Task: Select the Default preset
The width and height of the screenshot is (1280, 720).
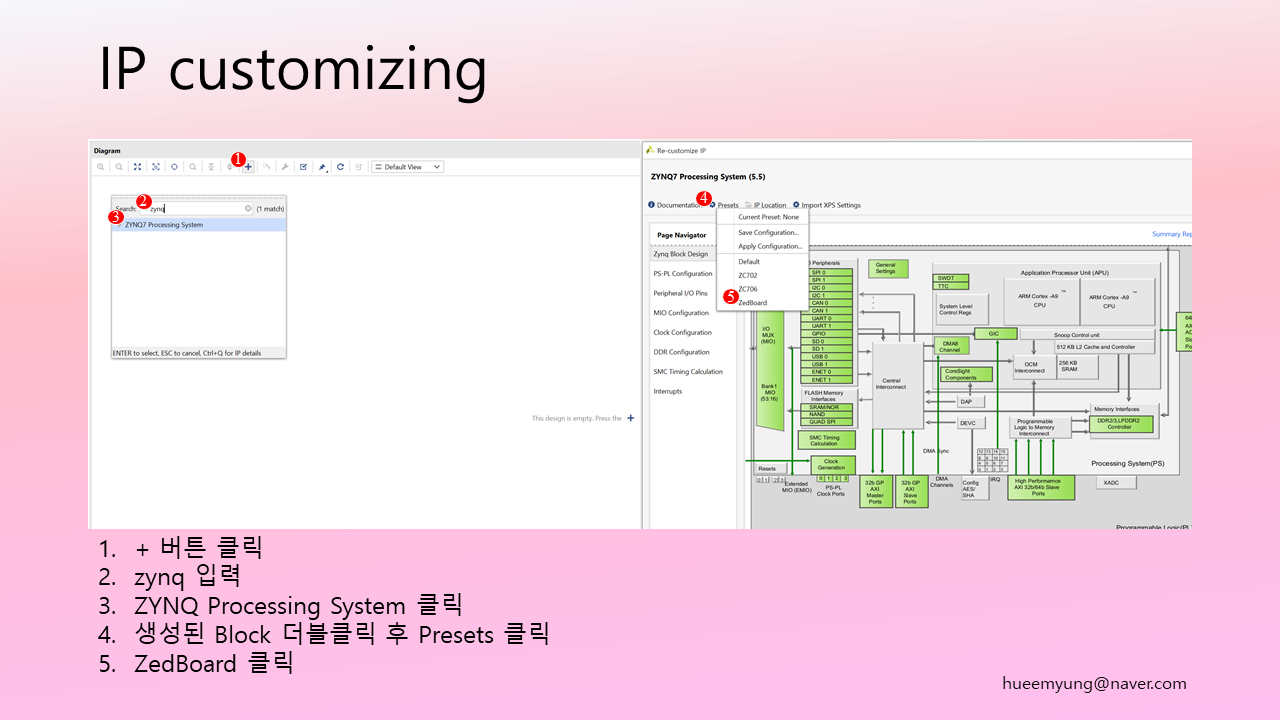Action: point(749,262)
